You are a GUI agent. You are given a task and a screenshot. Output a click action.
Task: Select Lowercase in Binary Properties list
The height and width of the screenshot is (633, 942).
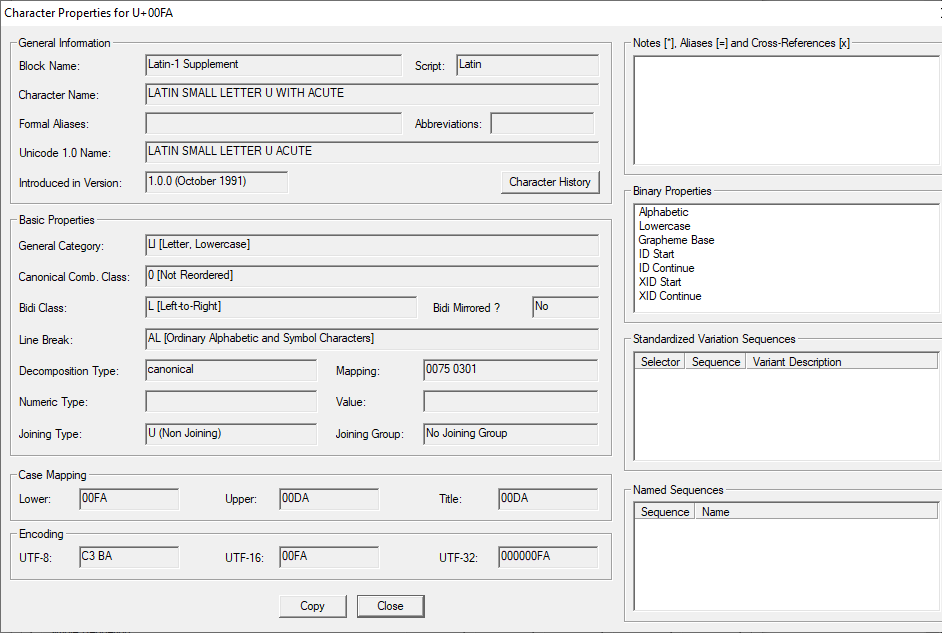[665, 226]
